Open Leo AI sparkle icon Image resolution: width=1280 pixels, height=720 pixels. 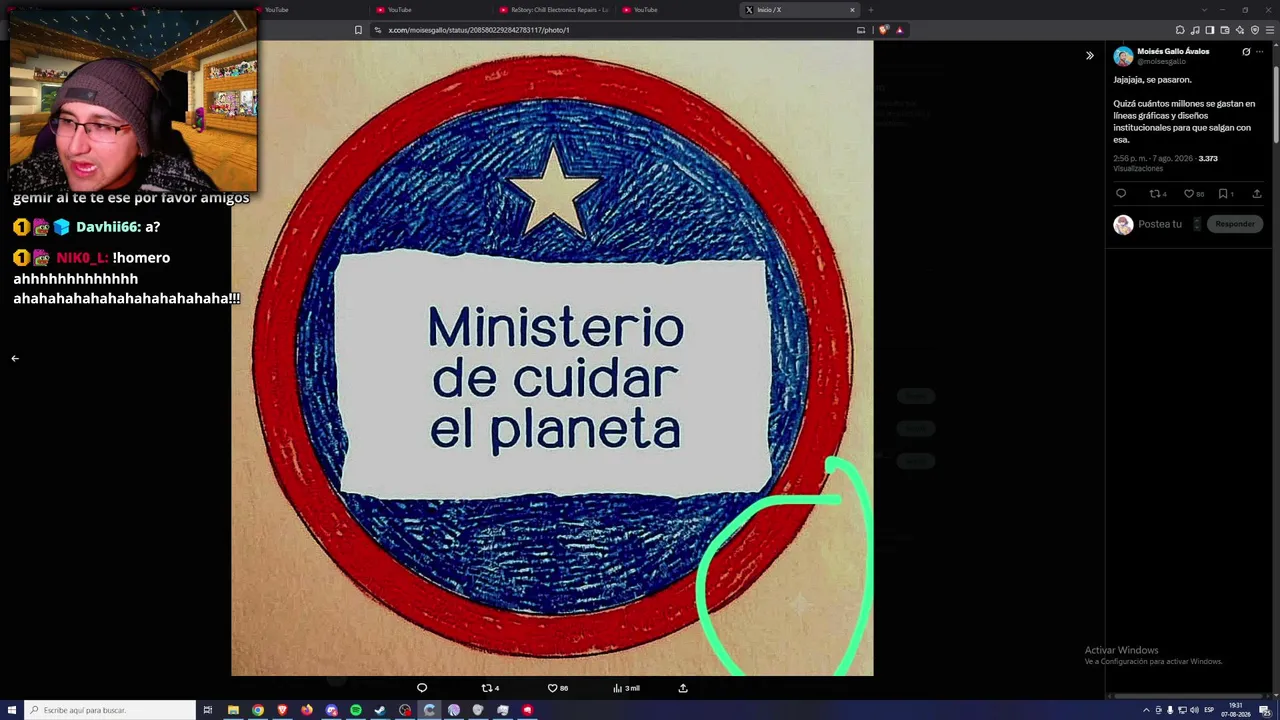[1240, 30]
